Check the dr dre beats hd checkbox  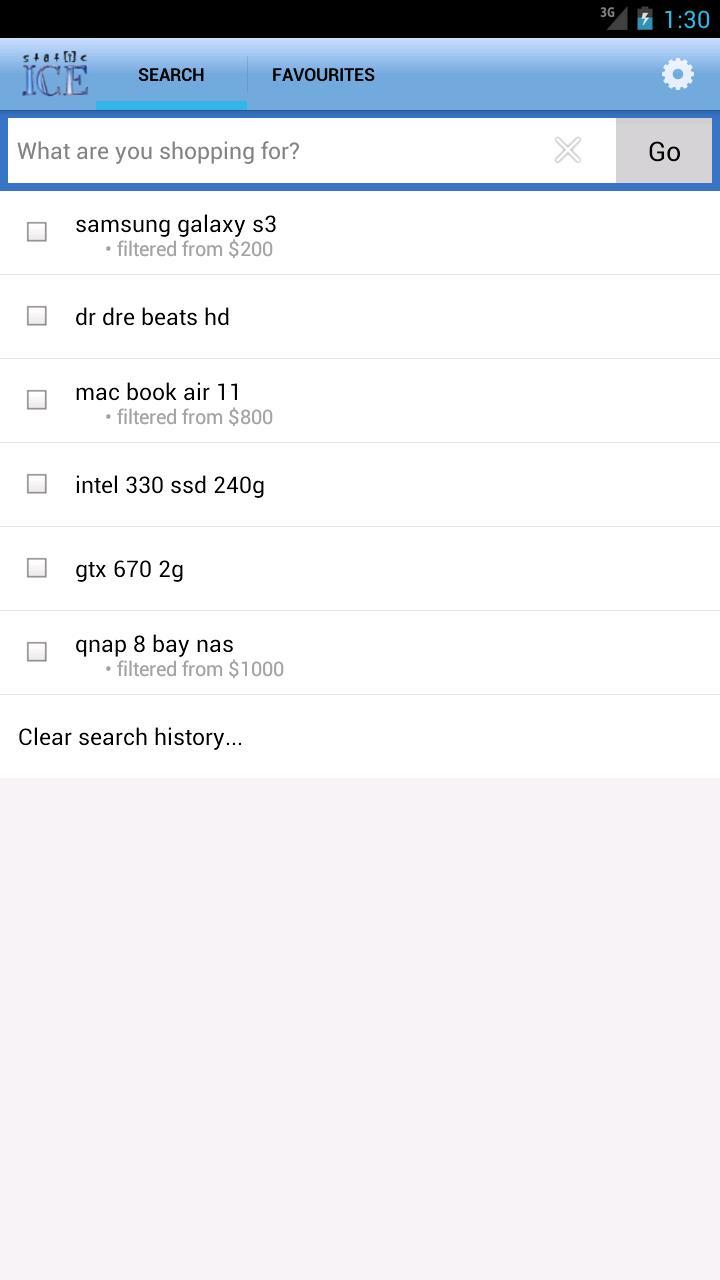pyautogui.click(x=37, y=316)
